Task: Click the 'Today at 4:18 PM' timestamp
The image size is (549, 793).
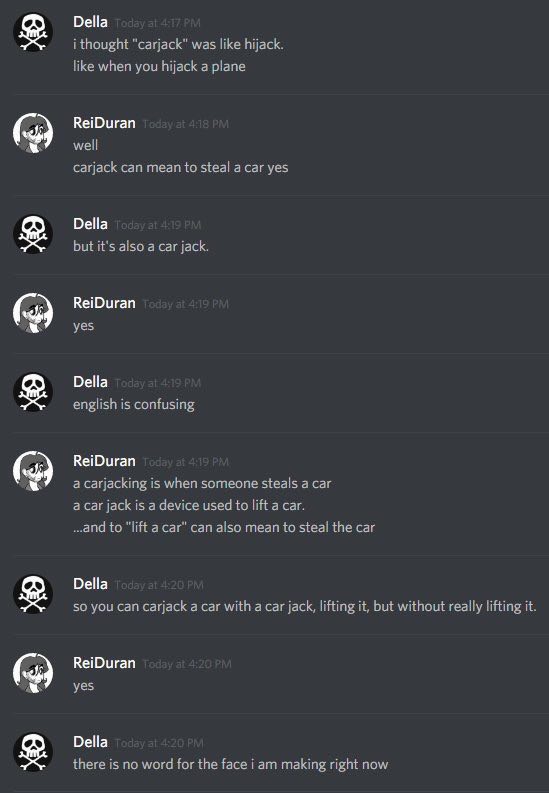Action: 186,124
